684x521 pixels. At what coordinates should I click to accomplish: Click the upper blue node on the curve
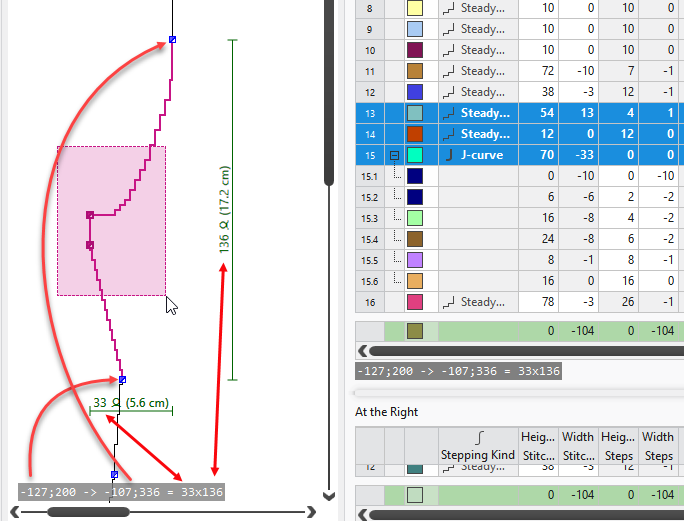[x=172, y=39]
